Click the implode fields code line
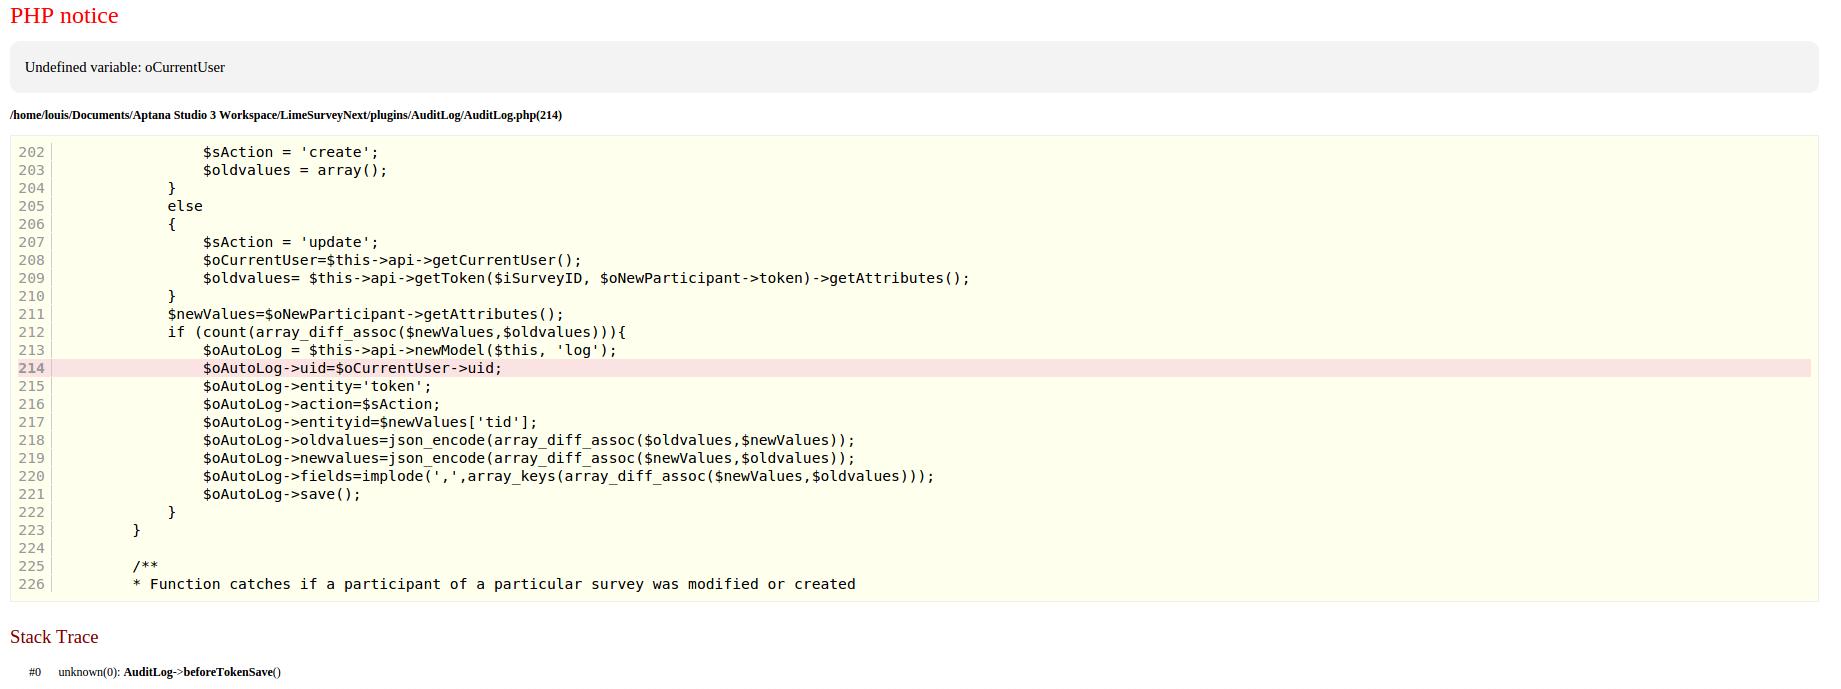 point(568,476)
